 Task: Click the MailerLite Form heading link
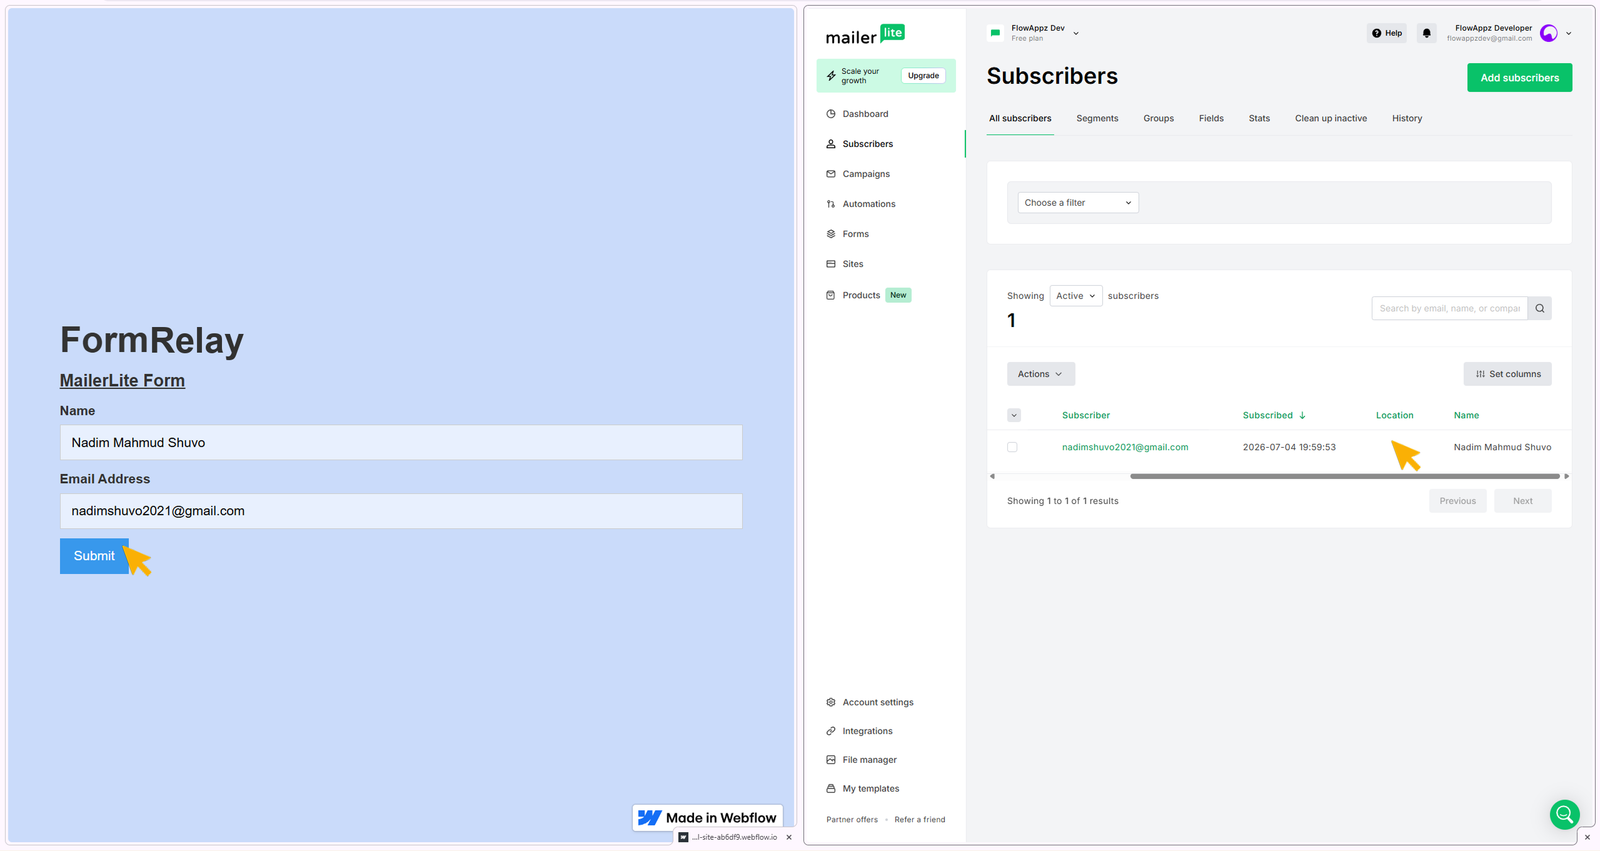click(122, 380)
